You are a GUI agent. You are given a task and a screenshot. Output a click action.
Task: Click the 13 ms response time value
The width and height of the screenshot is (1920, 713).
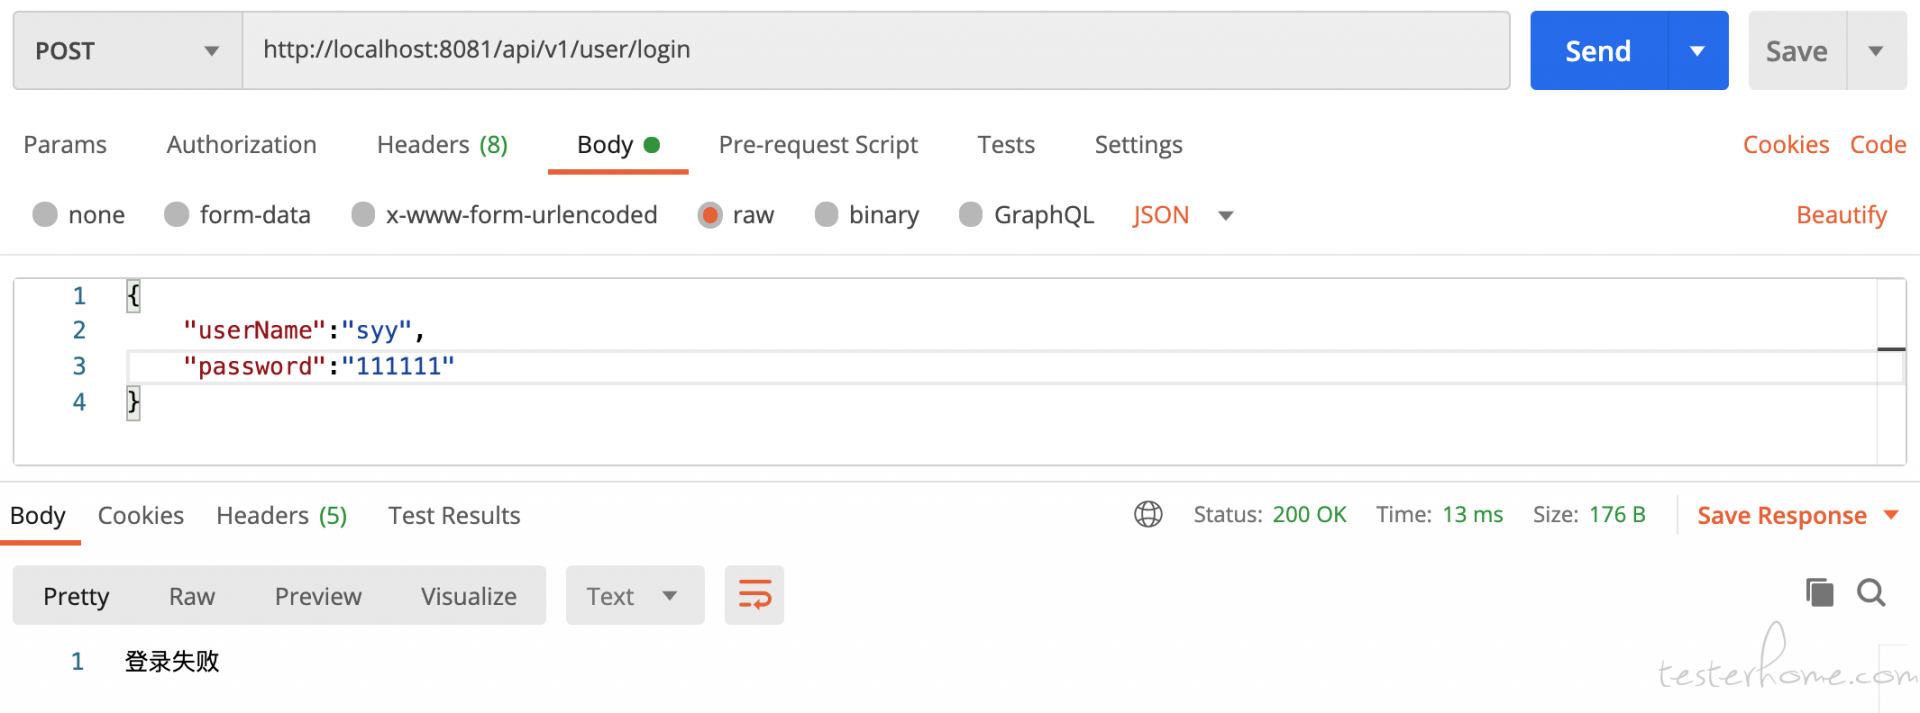(1472, 514)
